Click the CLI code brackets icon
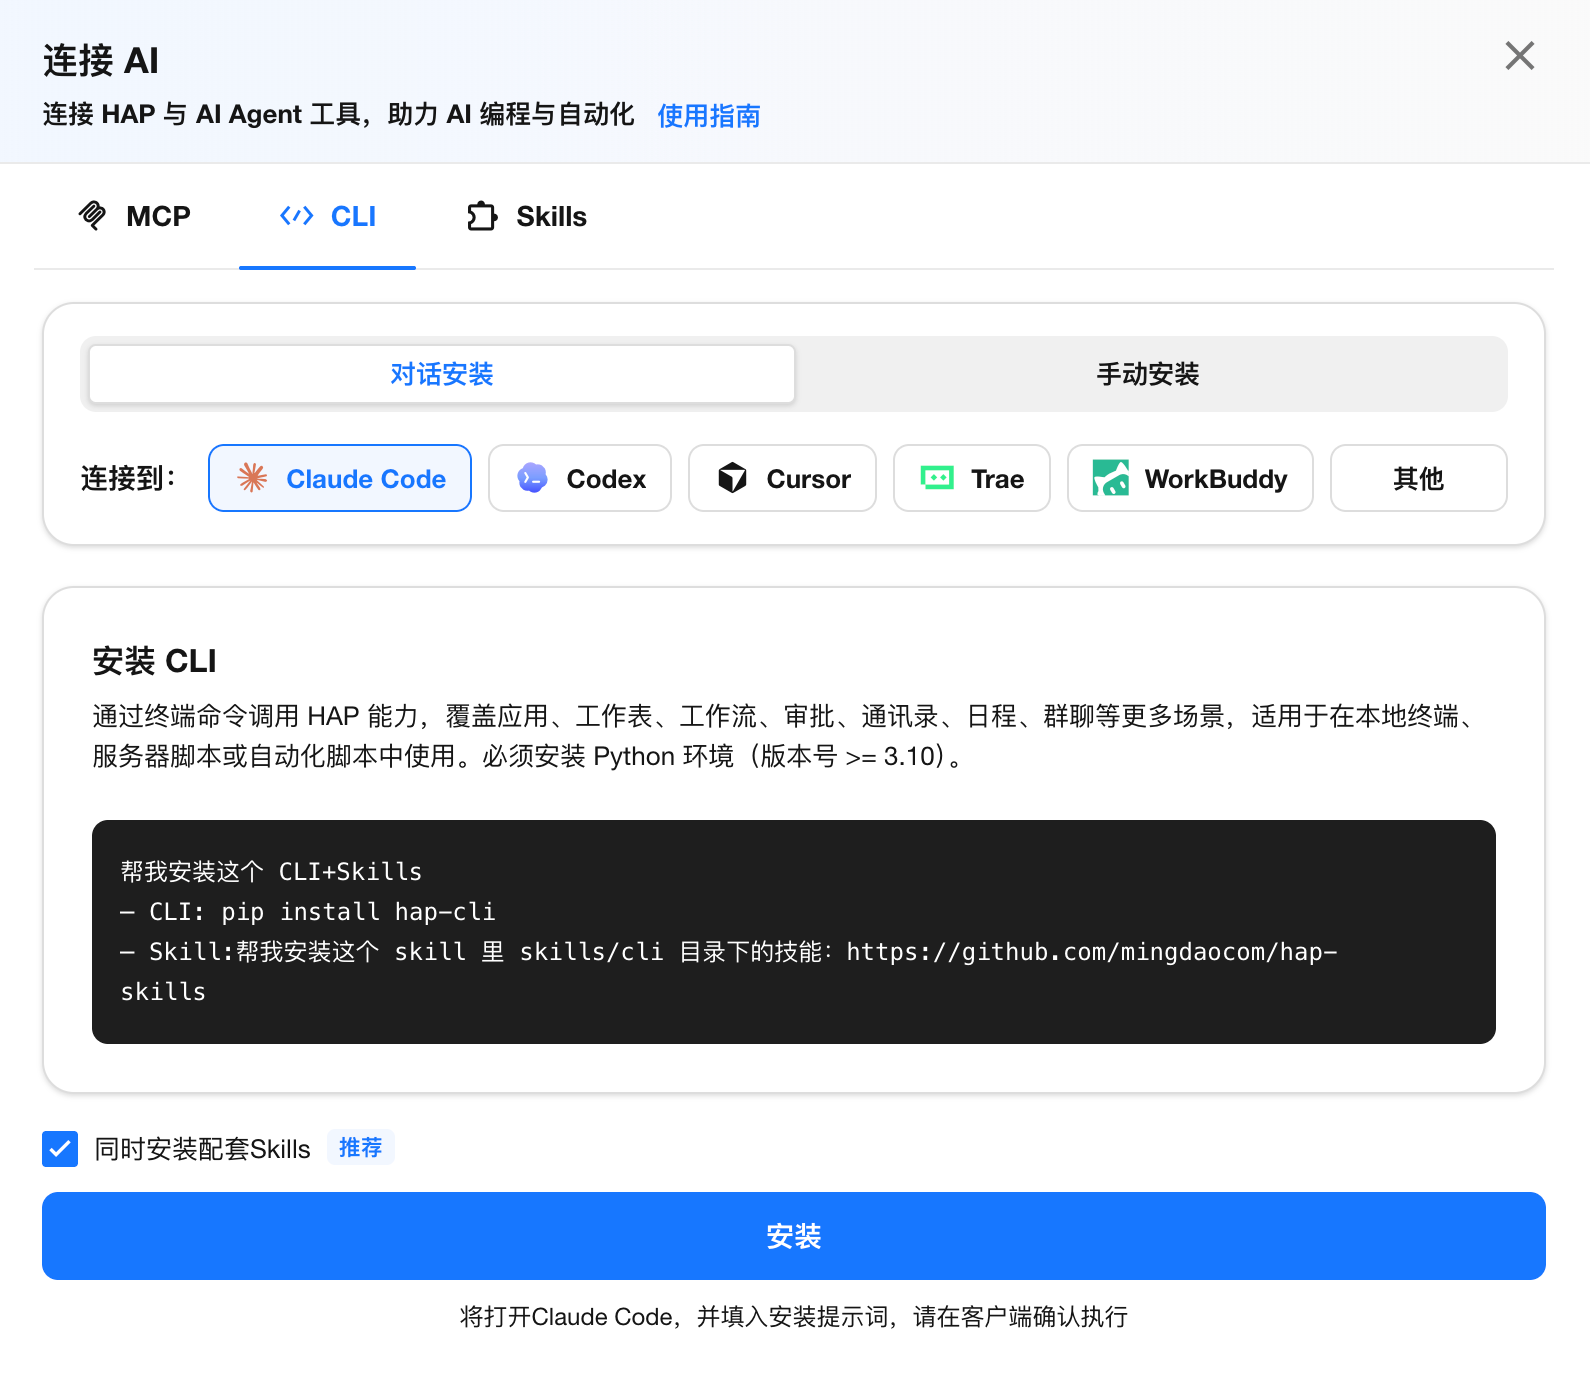Screen dimensions: 1590x1378 point(297,216)
